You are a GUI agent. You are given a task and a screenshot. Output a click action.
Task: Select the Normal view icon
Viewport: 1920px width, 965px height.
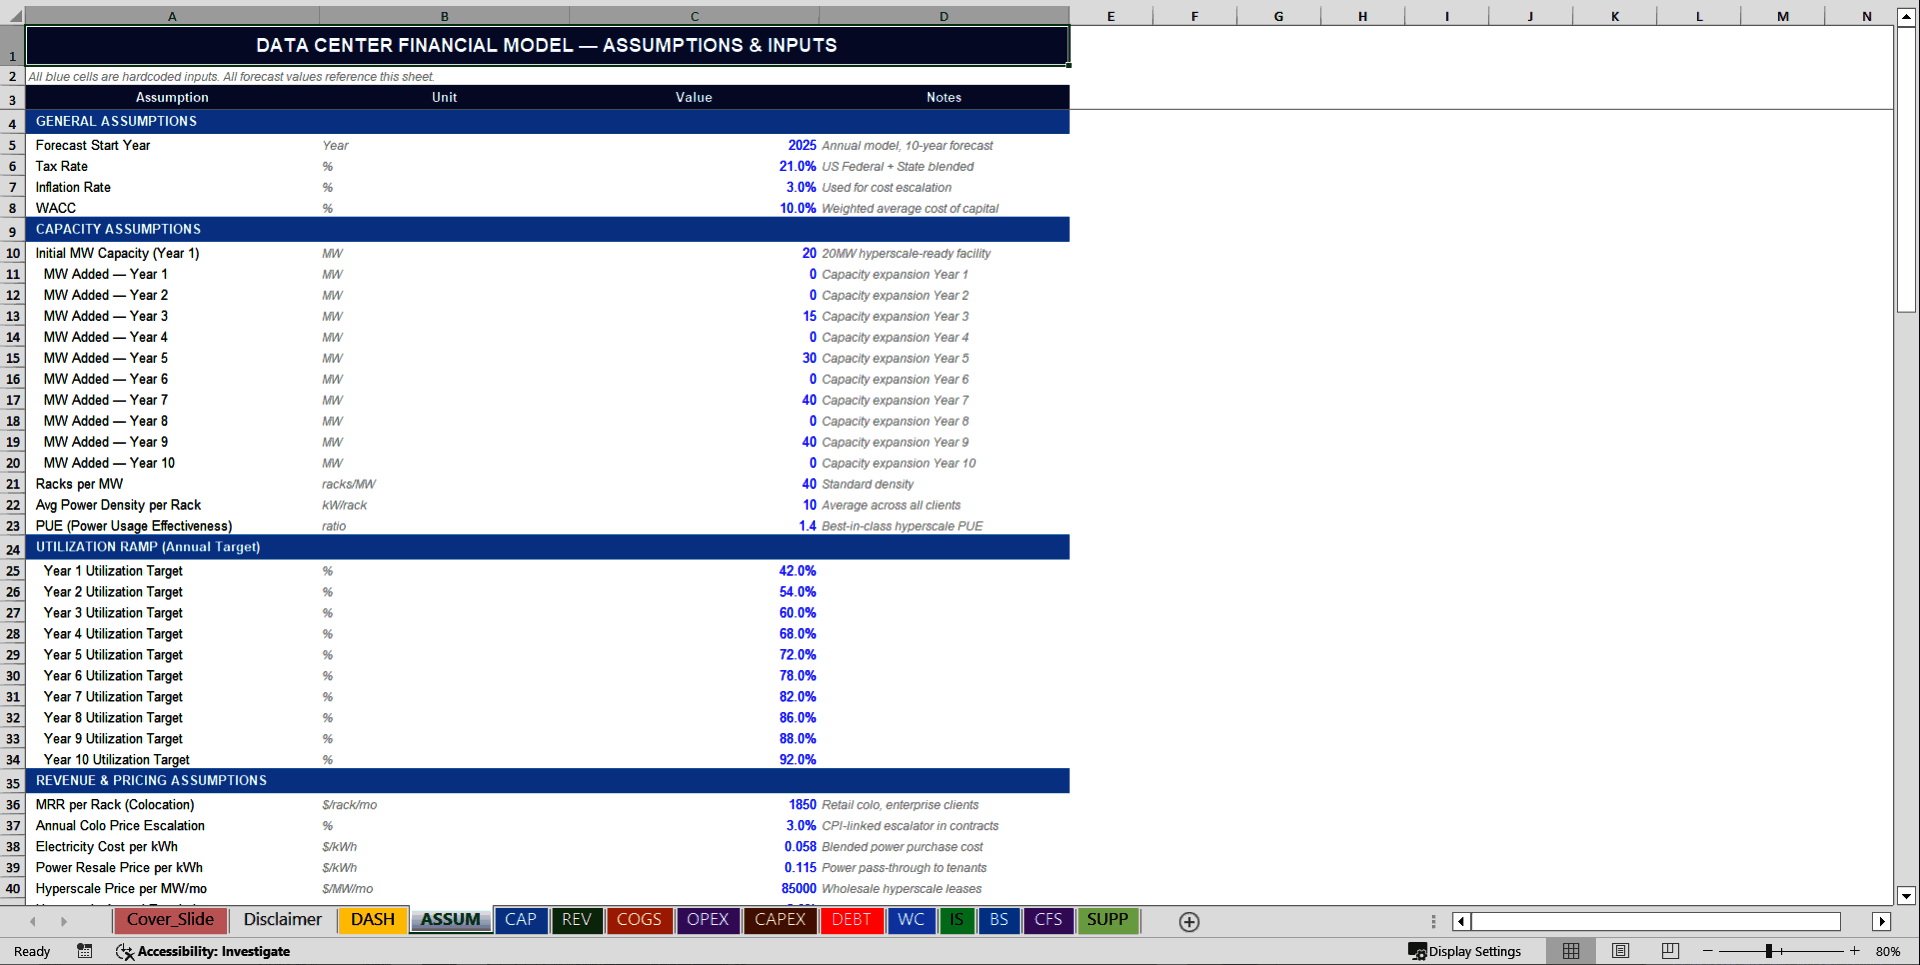click(x=1570, y=951)
